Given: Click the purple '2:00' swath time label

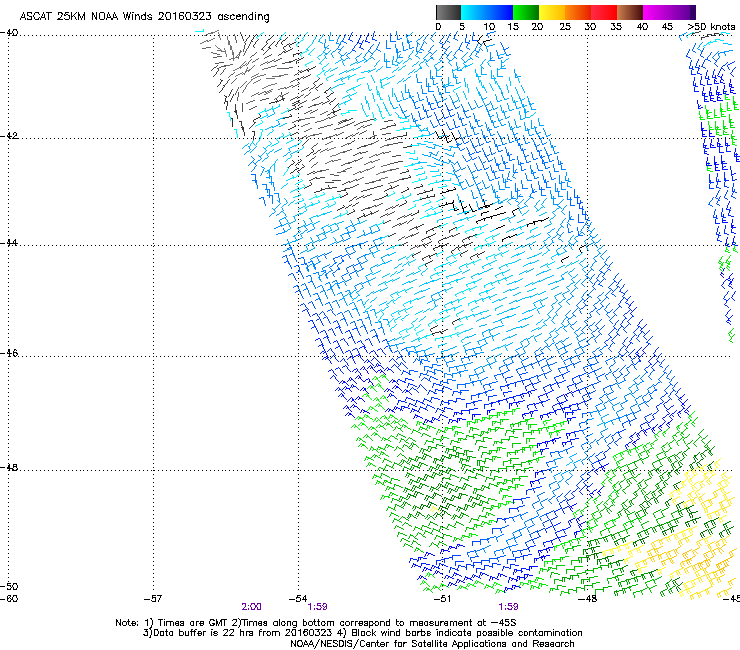Looking at the screenshot, I should 252,607.
